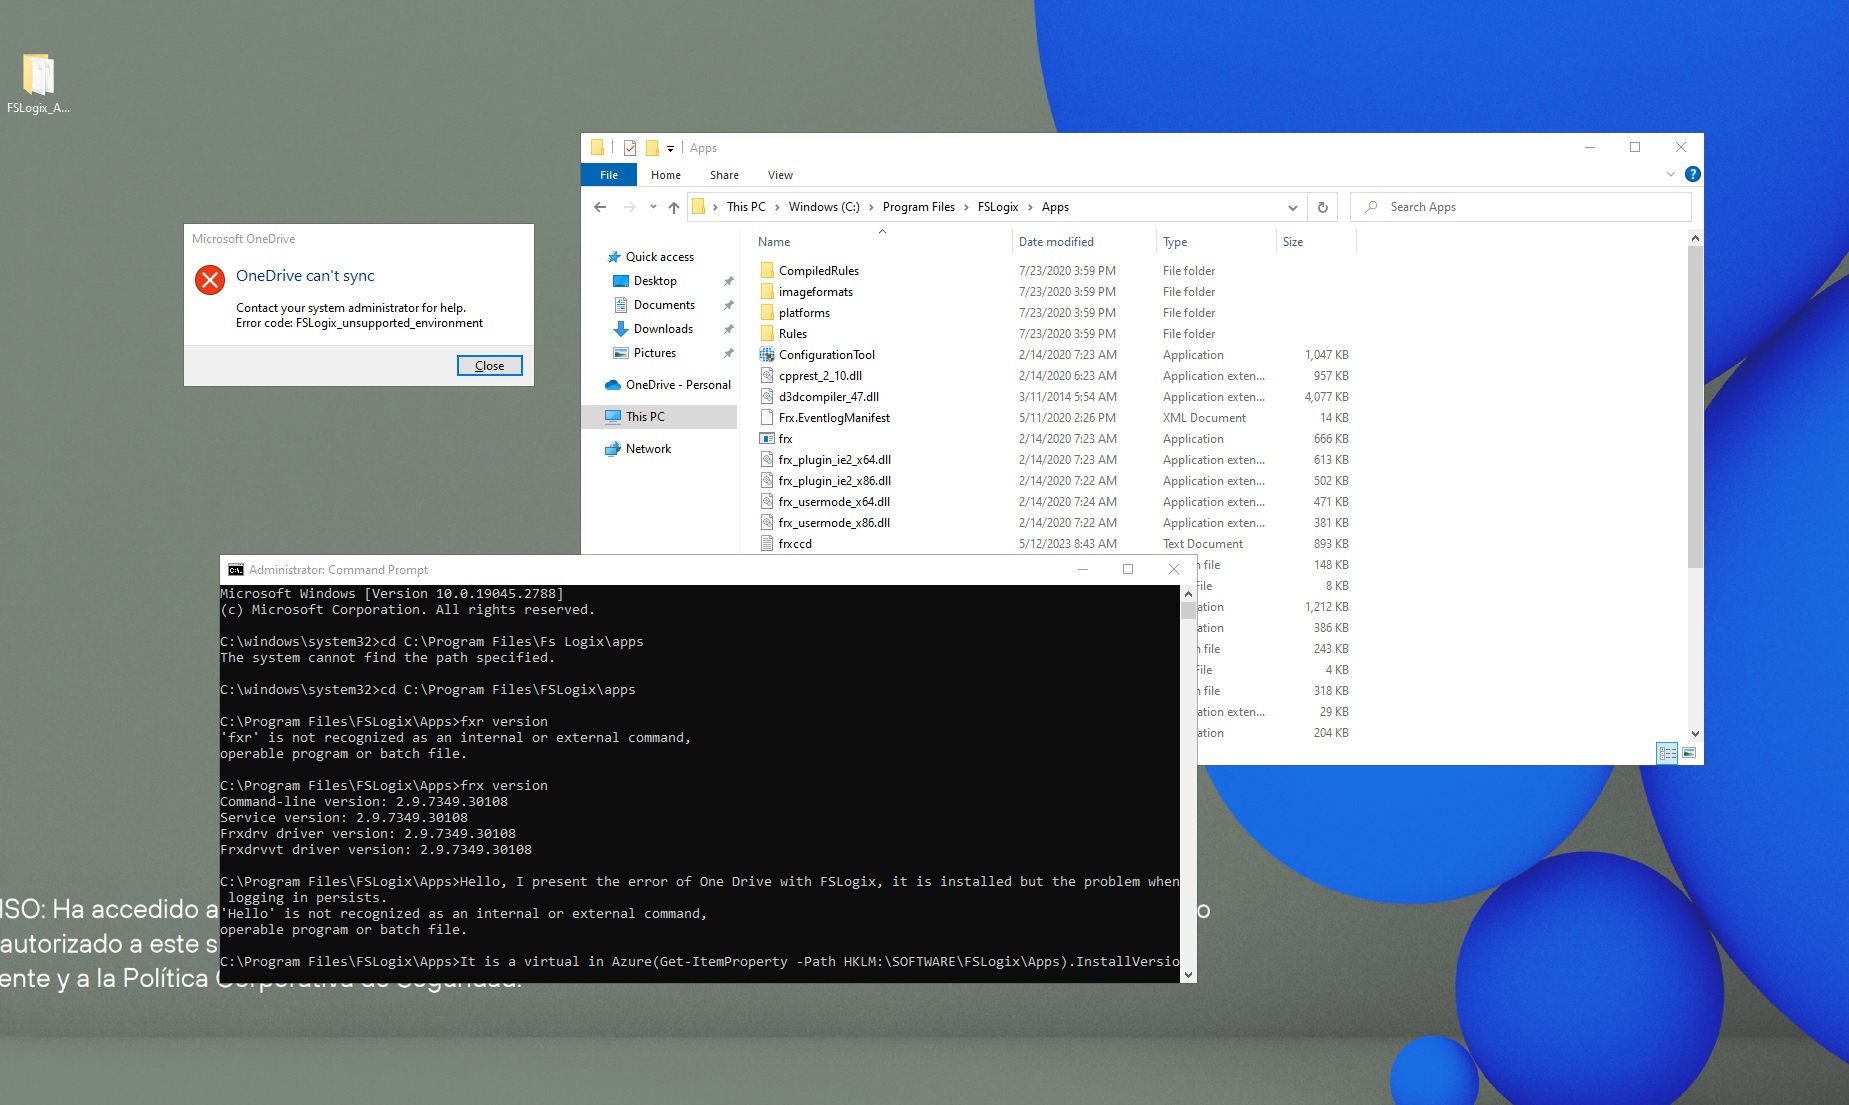Click the red error icon in the OneDrive dialog

210,280
